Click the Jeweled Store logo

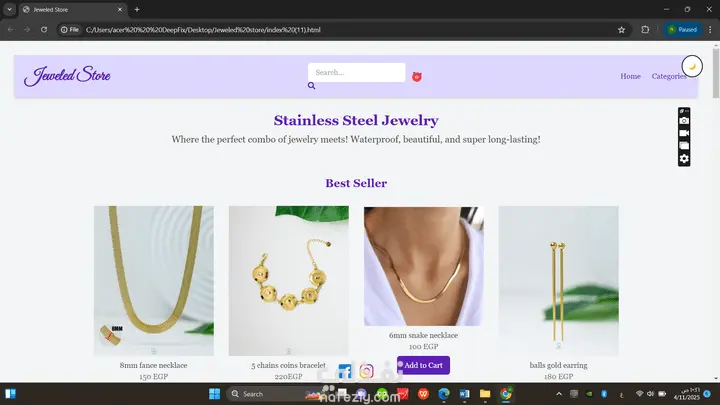coord(67,76)
